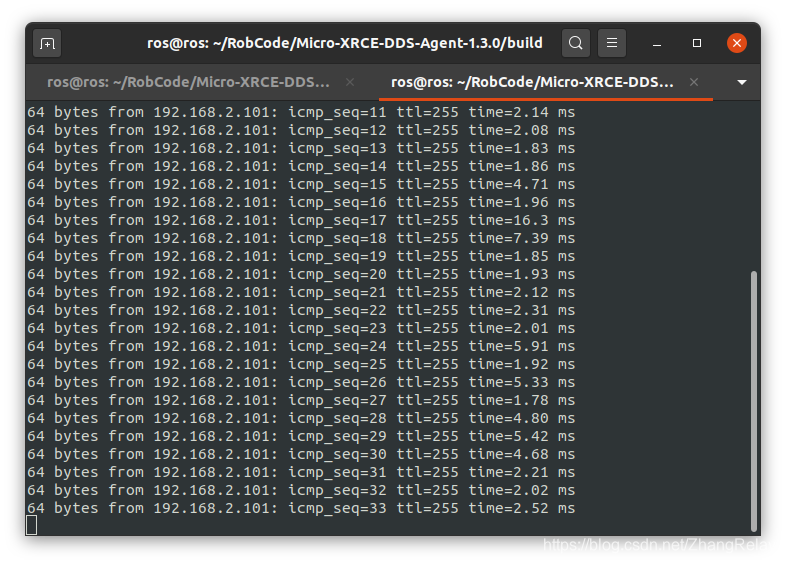Image resolution: width=786 pixels, height=564 pixels.
Task: Click the icmp_seq=20 ping line
Action: coord(301,275)
